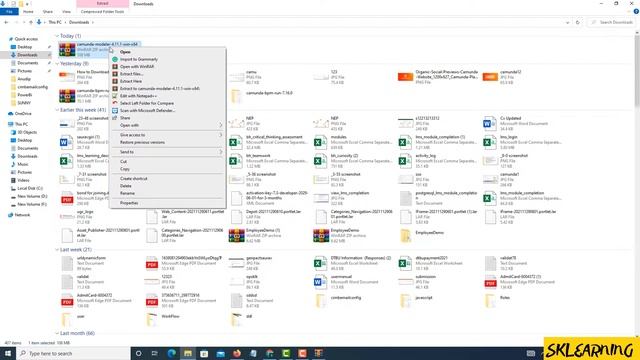
Task: Open Firefox from the taskbar
Action: pos(237,353)
